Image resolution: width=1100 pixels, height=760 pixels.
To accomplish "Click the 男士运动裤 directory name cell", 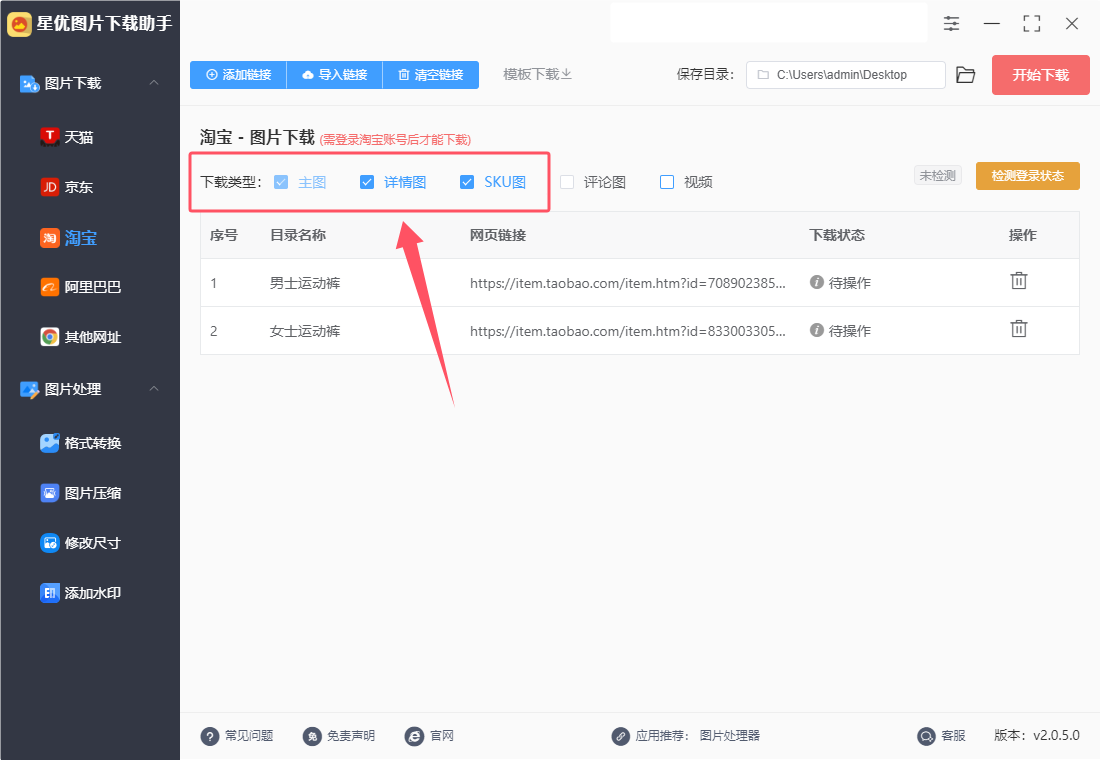I will 305,283.
